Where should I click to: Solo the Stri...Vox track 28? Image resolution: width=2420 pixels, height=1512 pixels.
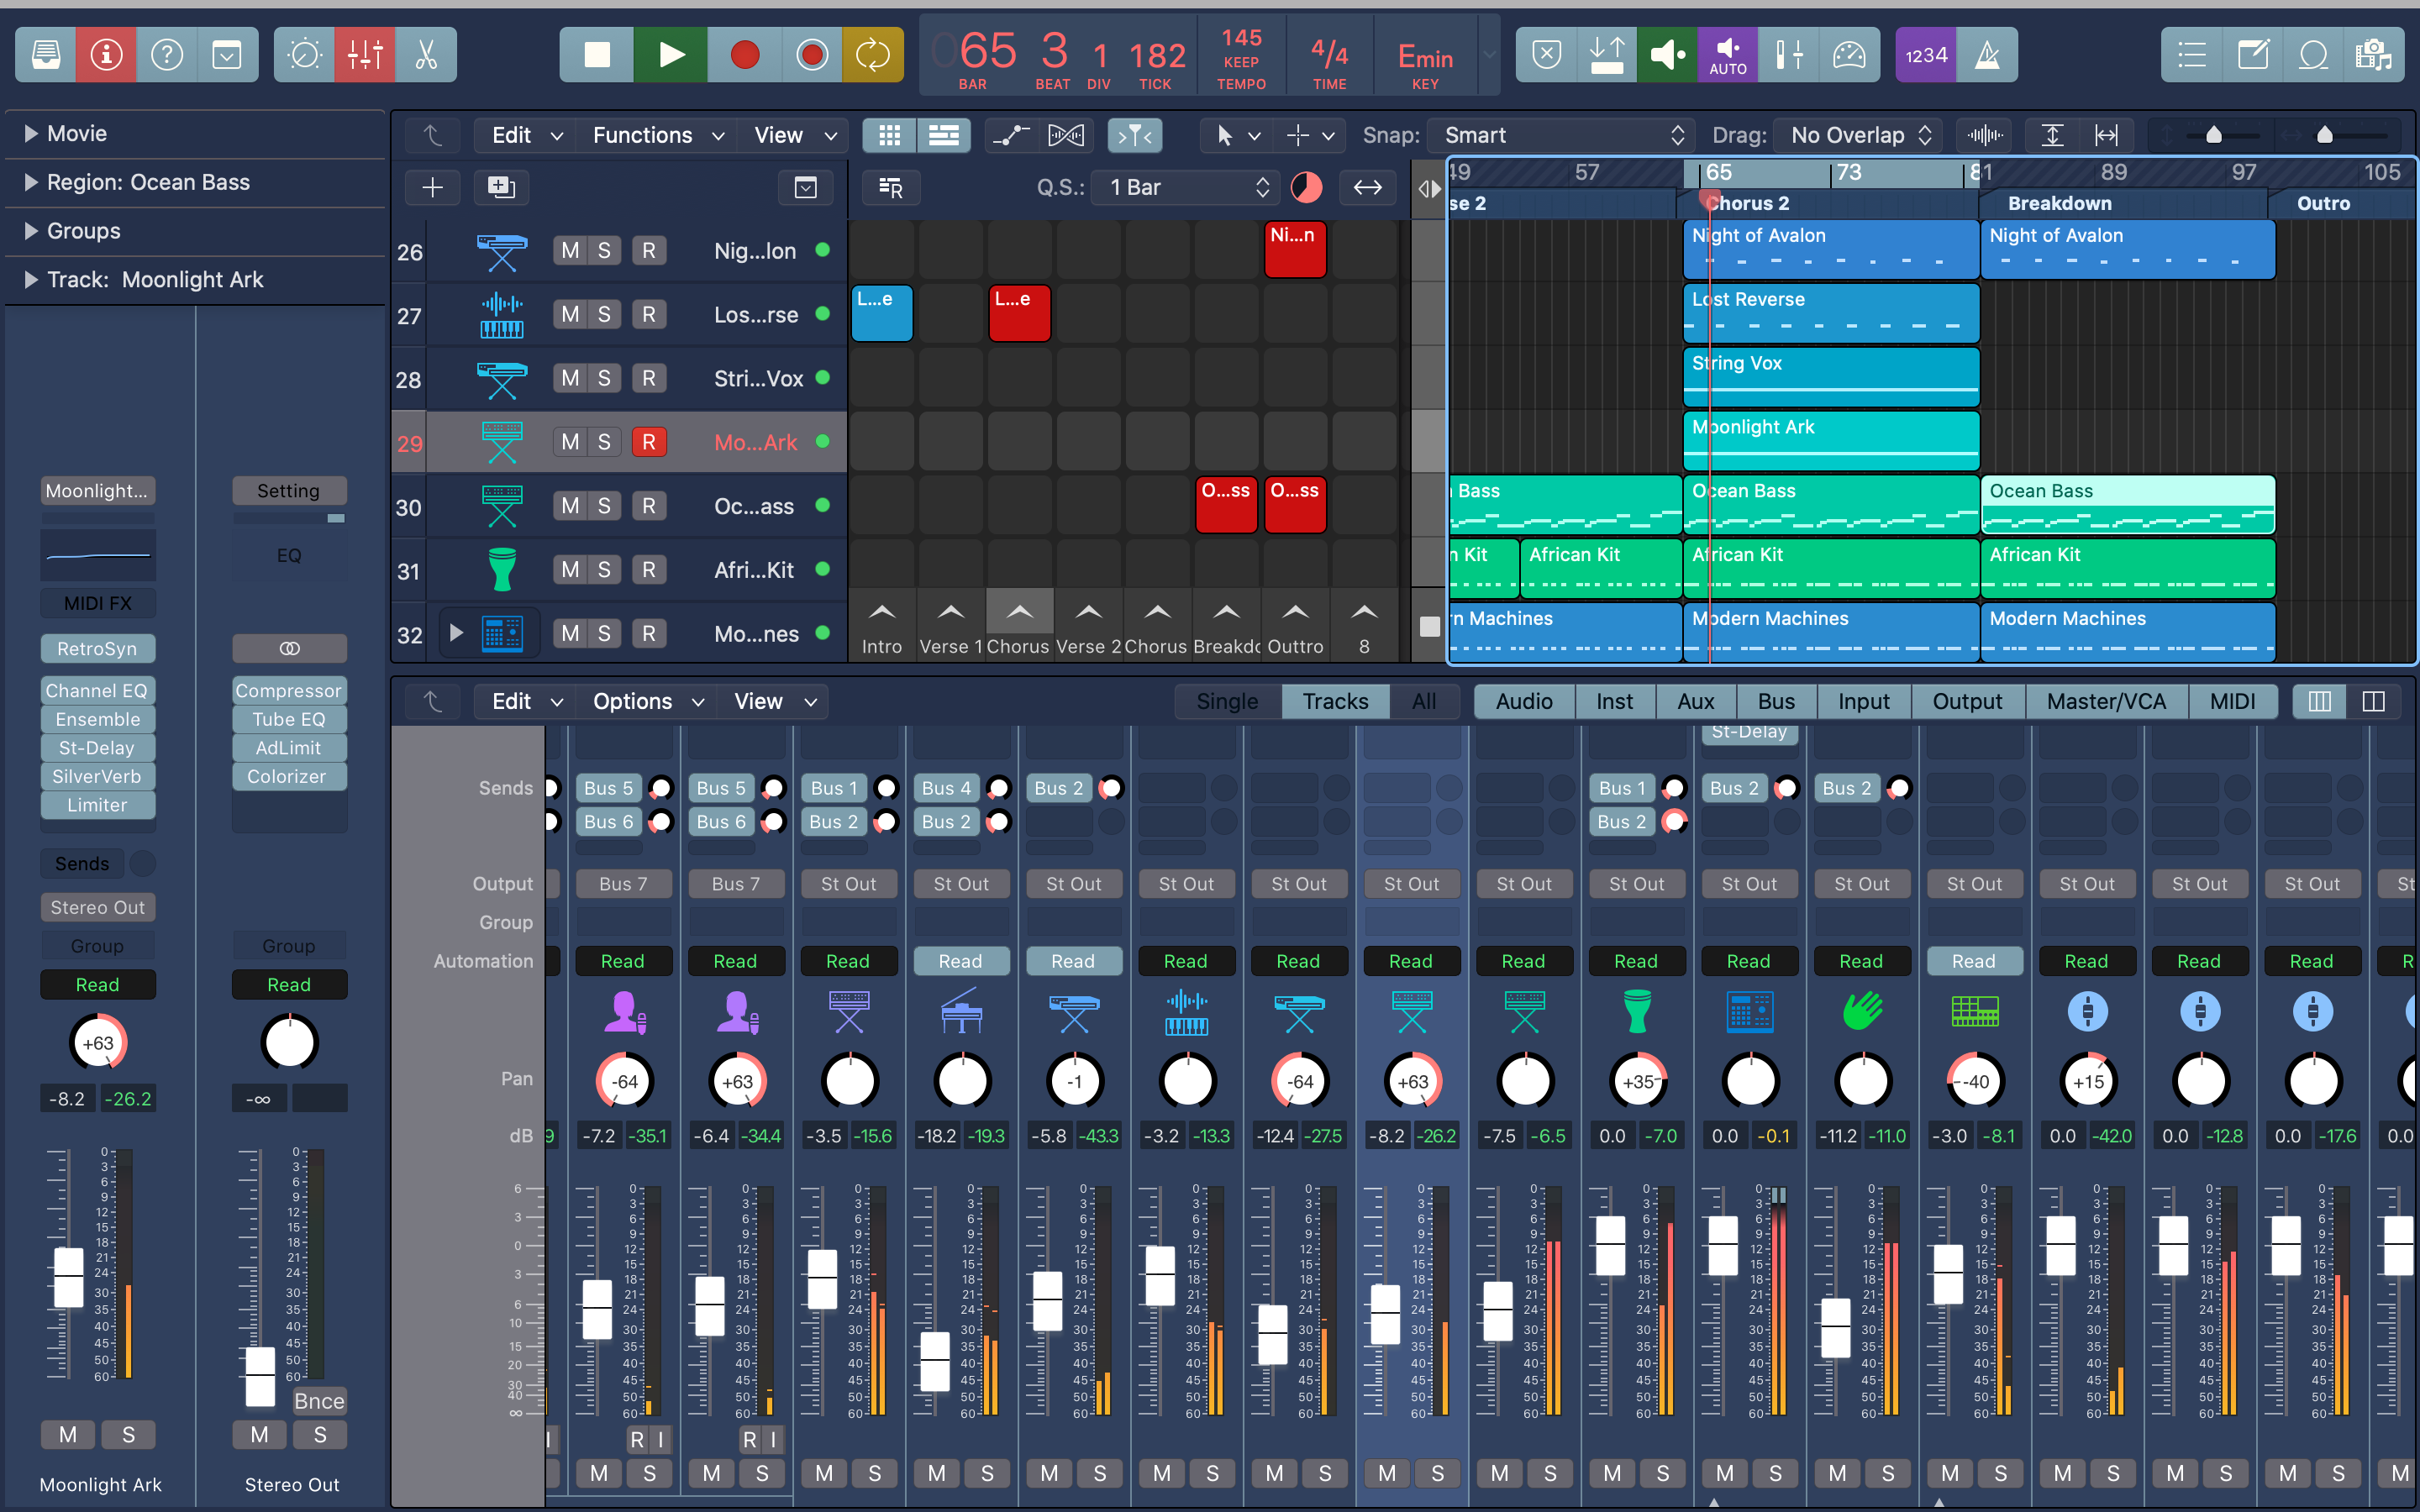tap(604, 378)
